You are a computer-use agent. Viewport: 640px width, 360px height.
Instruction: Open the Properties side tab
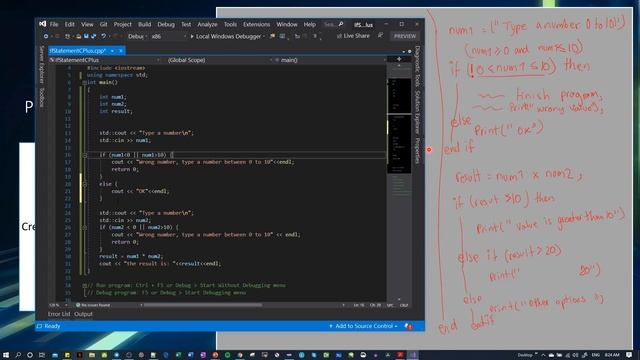[418, 151]
